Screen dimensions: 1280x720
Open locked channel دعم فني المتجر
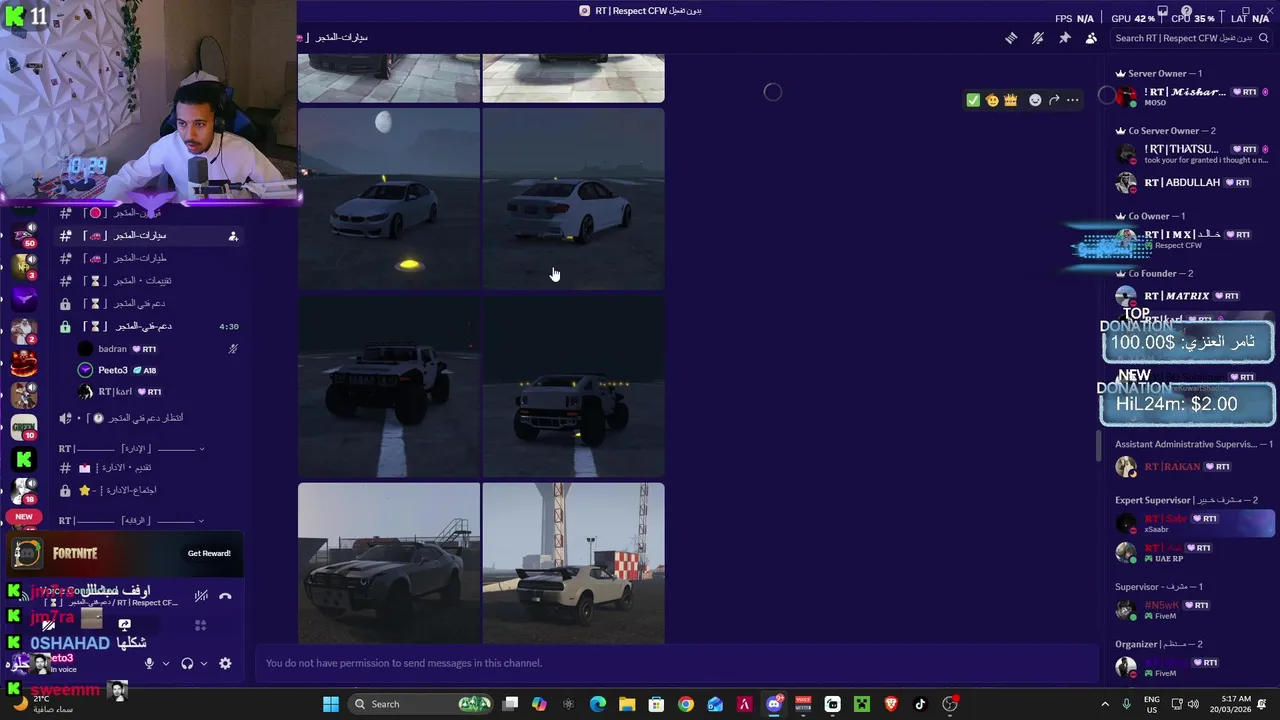150,304
